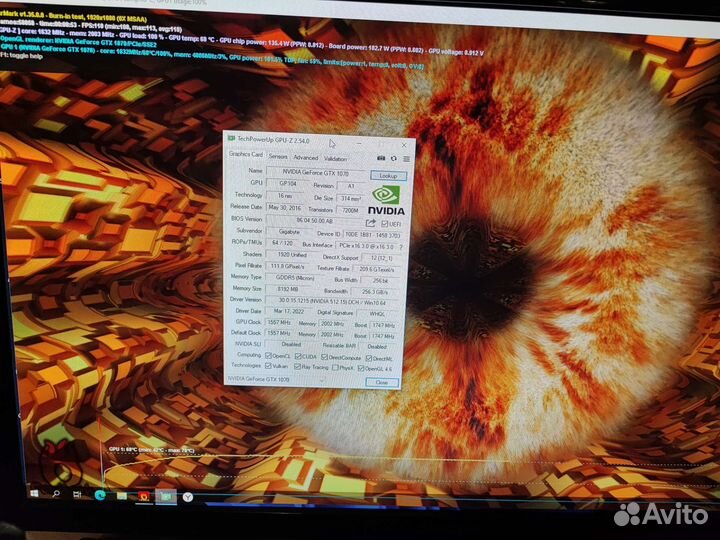Toggle the Vulkan checkbox

(268, 366)
